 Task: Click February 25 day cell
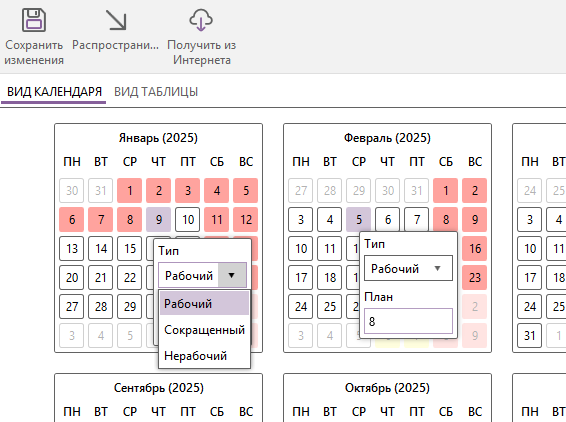[x=330, y=306]
